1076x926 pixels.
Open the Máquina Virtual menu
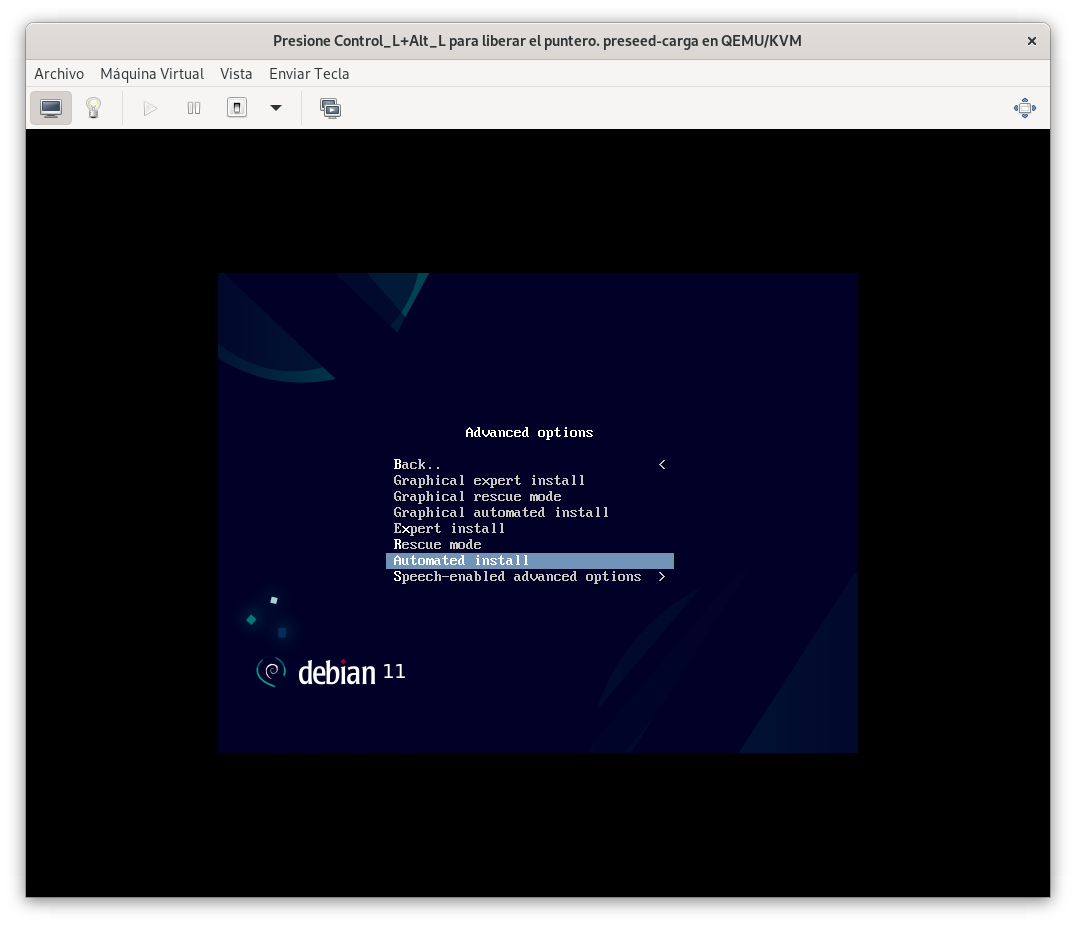[152, 74]
